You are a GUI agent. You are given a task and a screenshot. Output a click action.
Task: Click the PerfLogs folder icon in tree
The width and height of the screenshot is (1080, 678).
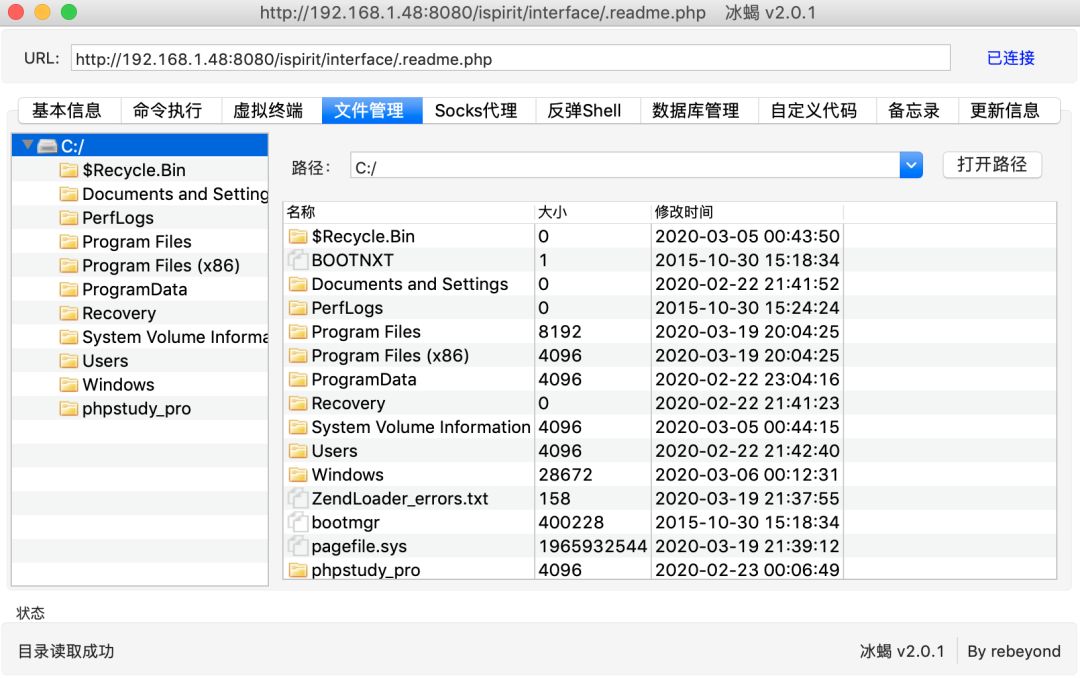(69, 218)
